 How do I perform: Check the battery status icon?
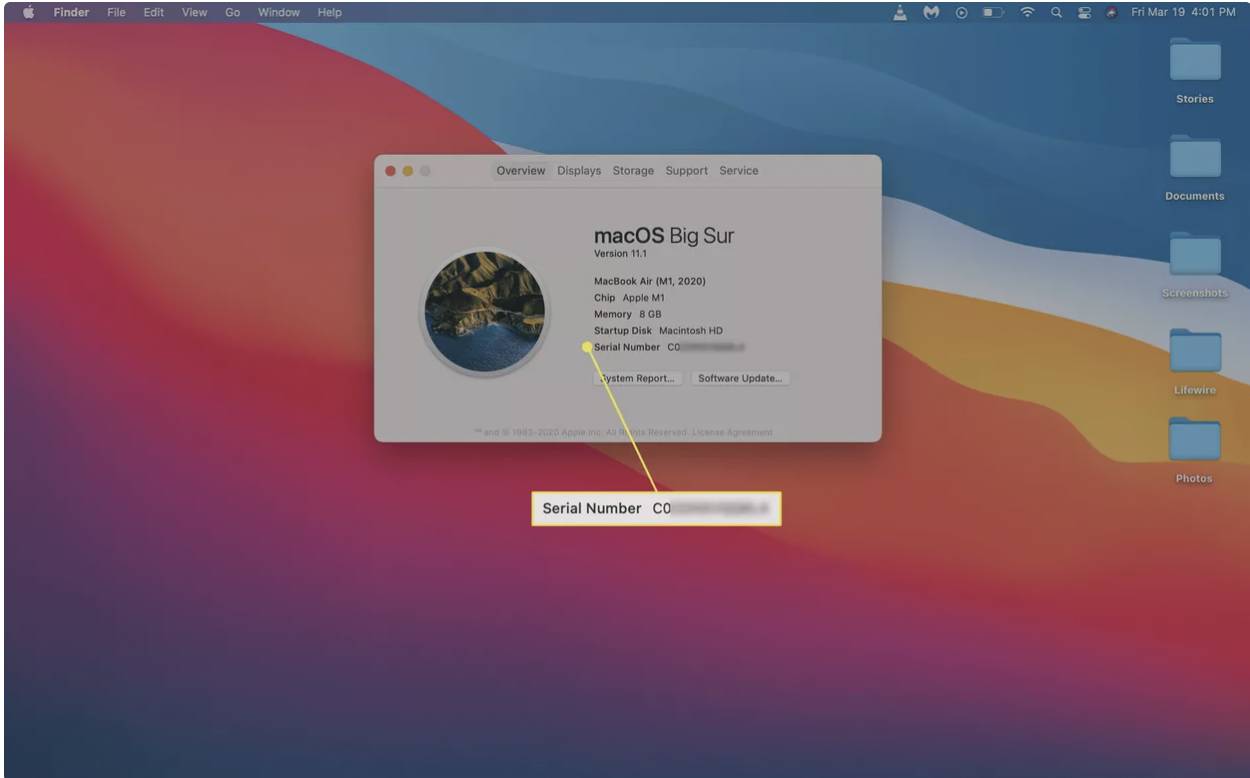[x=990, y=12]
